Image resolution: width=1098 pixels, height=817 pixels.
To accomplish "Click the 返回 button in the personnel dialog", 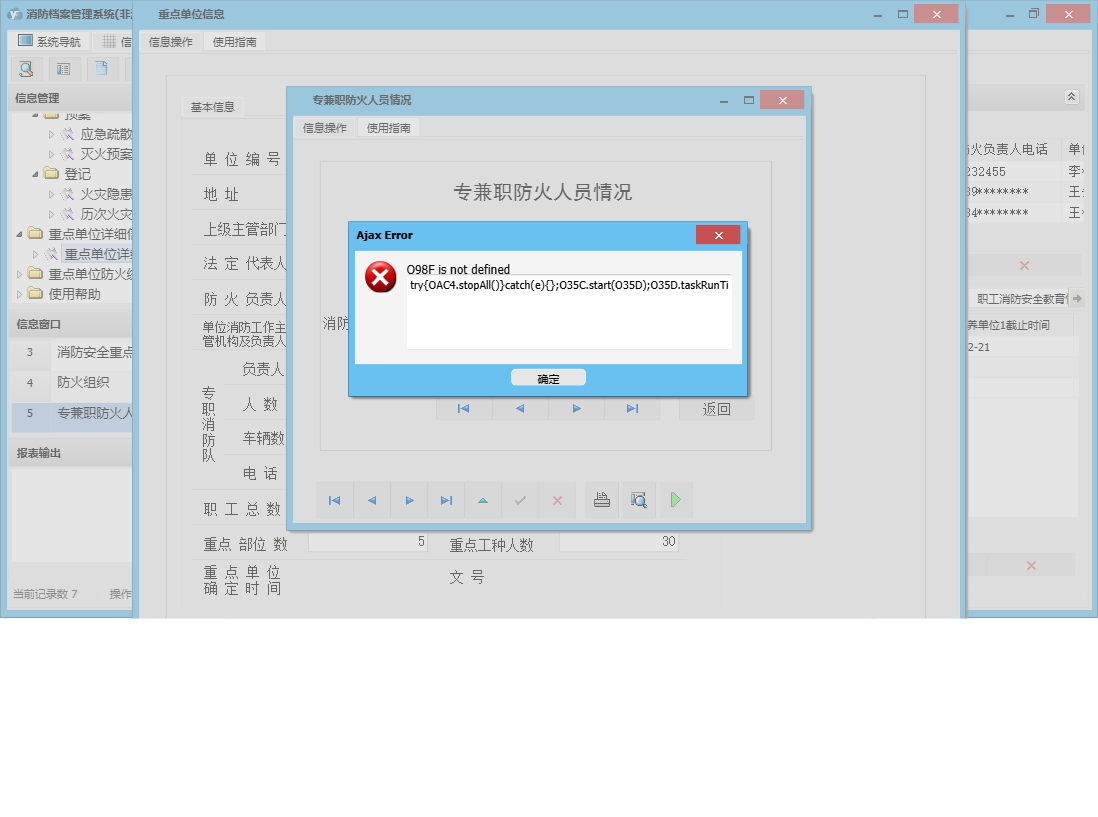I will coord(716,409).
